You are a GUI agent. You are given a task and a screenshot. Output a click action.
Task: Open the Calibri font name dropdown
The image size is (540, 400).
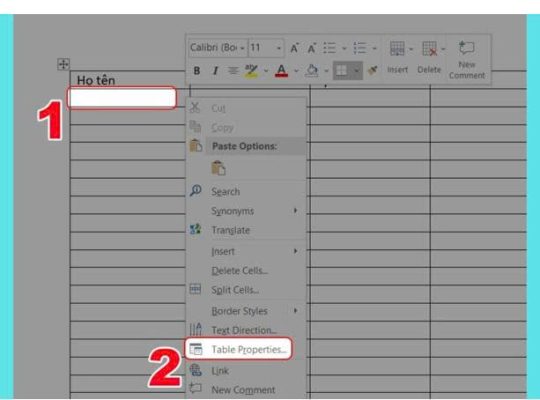pos(218,48)
